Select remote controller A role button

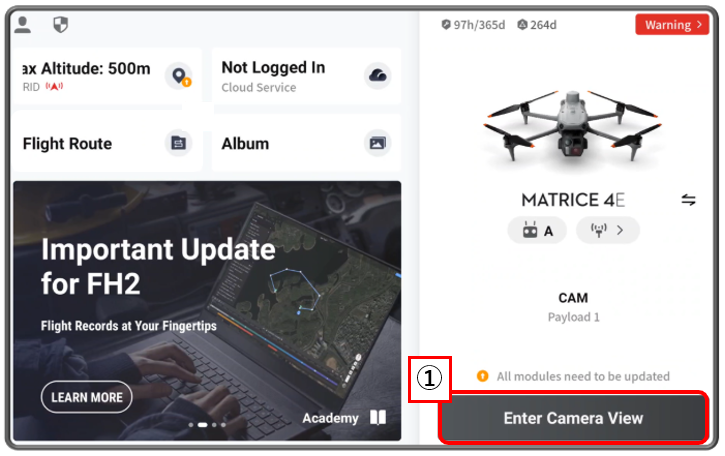point(537,230)
